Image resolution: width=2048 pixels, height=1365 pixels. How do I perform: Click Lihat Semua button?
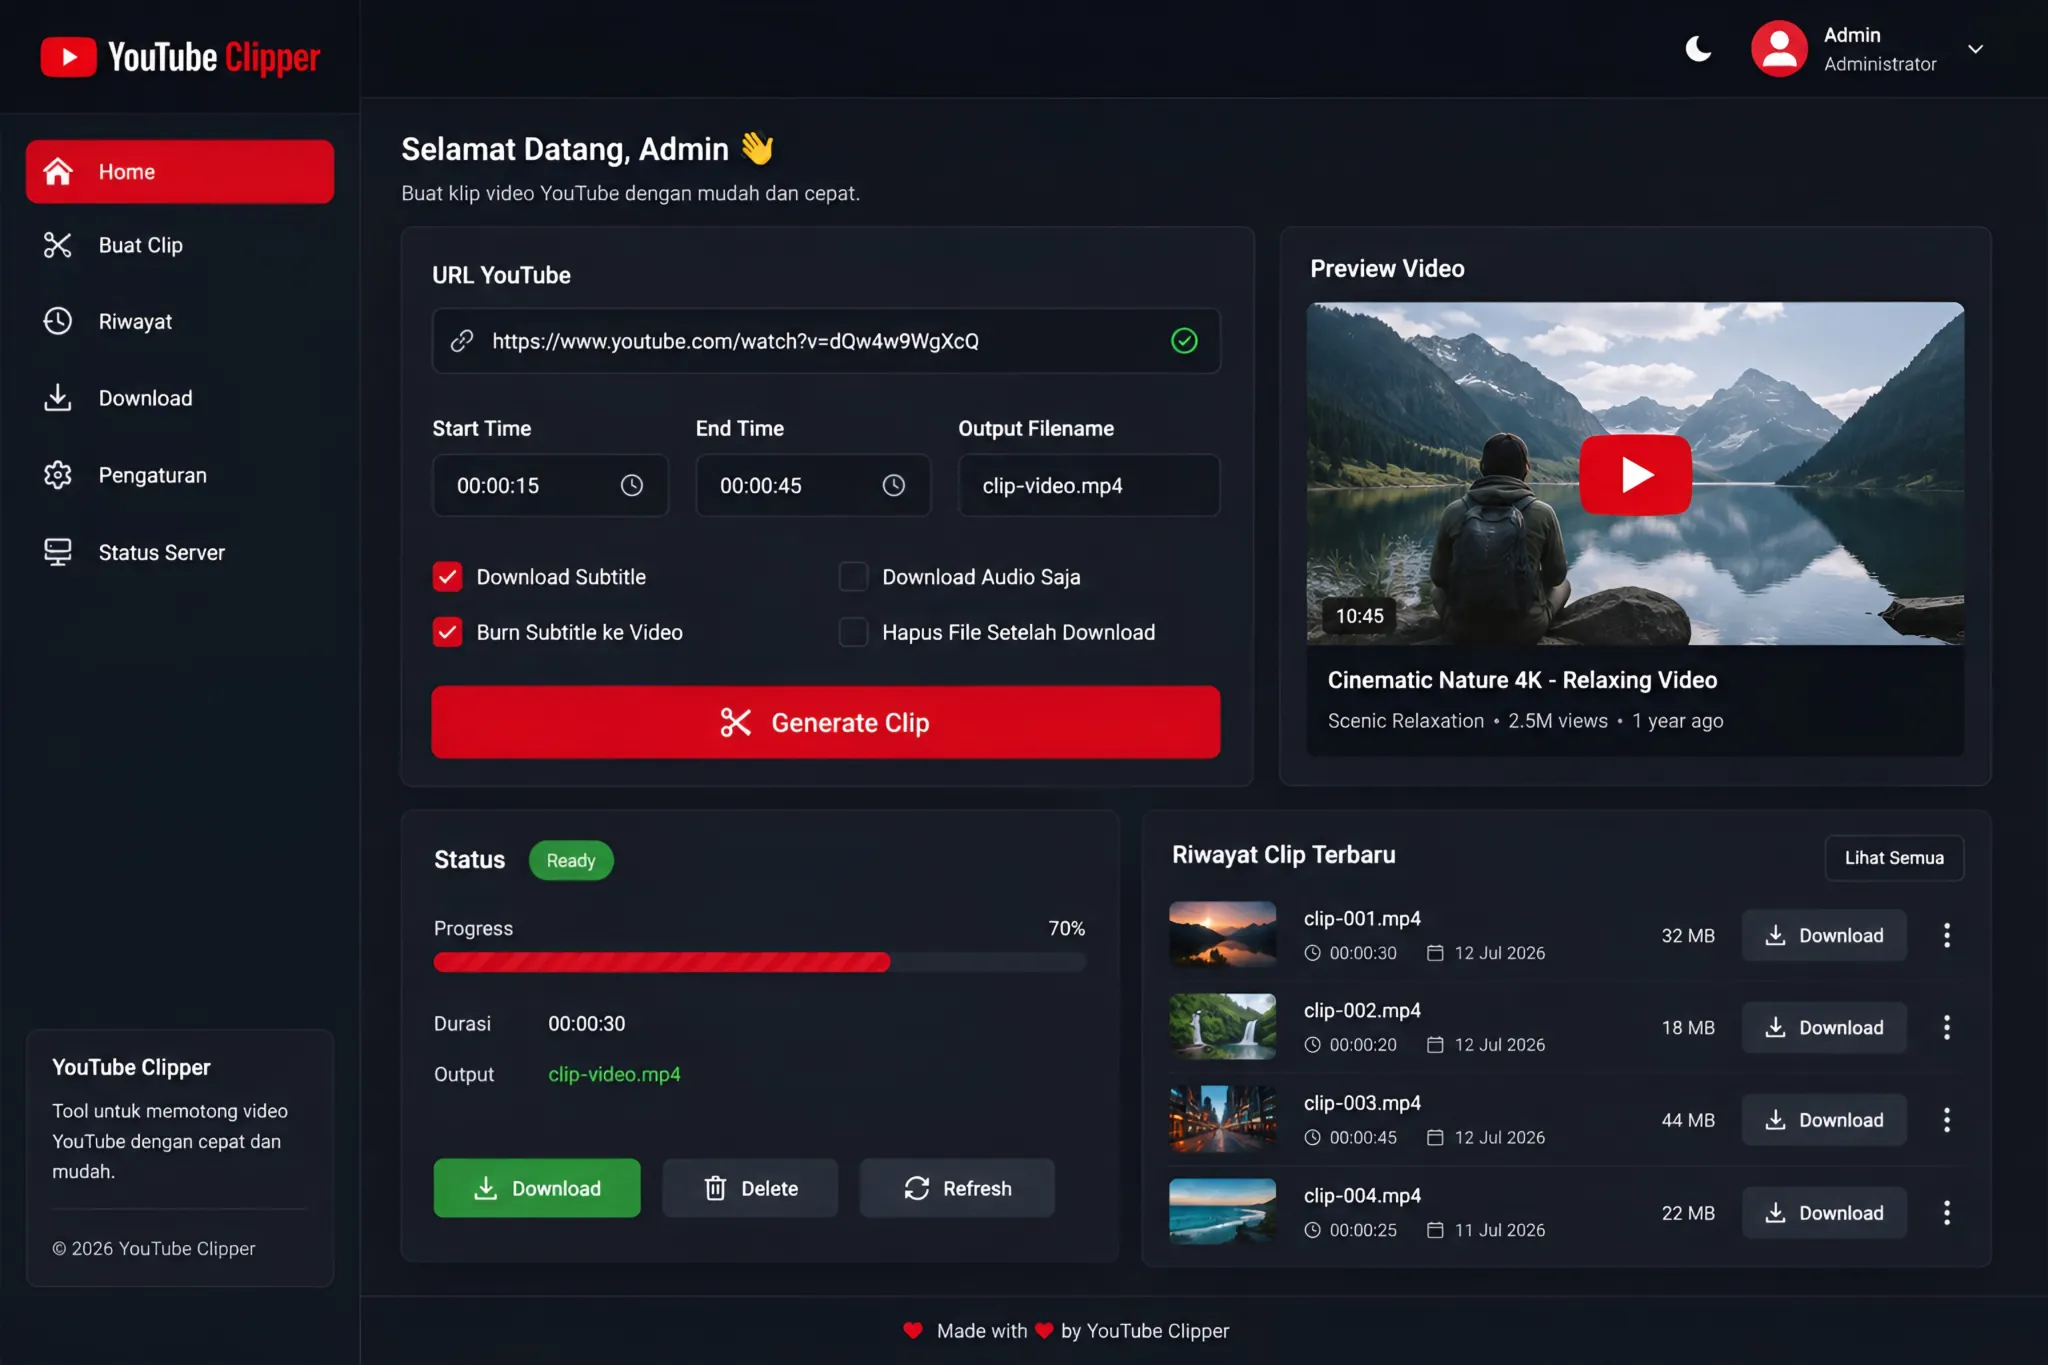[1894, 858]
